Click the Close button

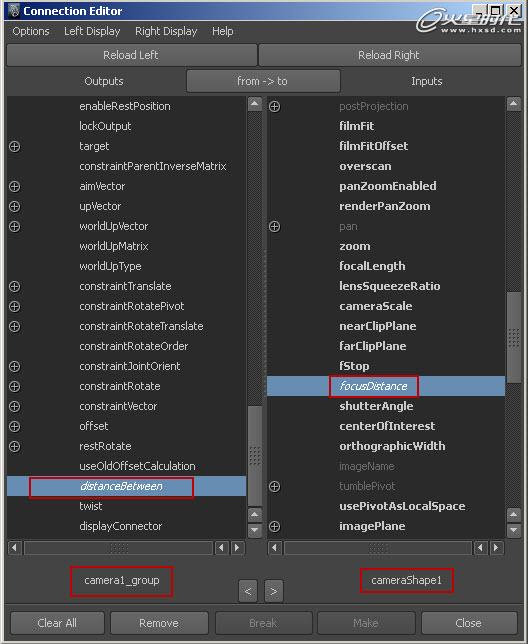[468, 623]
